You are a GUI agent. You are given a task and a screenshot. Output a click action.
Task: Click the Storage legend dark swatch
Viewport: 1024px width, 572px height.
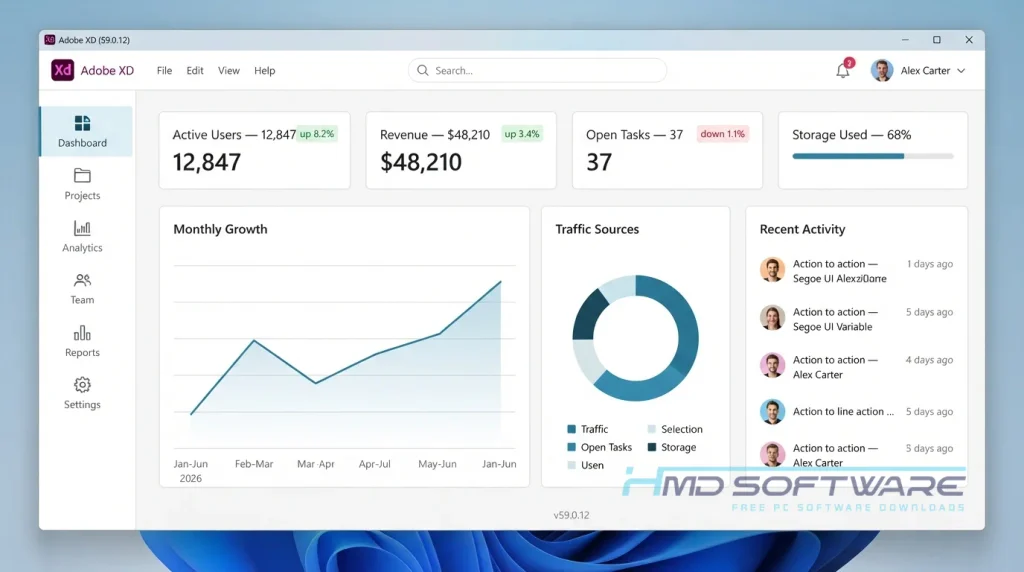[652, 447]
